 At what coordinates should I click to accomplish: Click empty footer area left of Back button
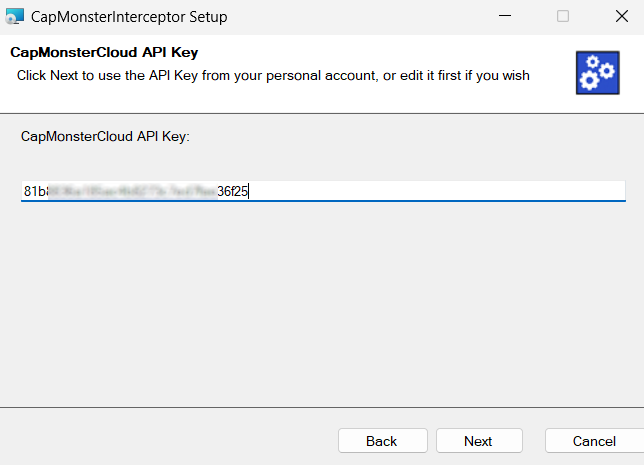[160, 441]
